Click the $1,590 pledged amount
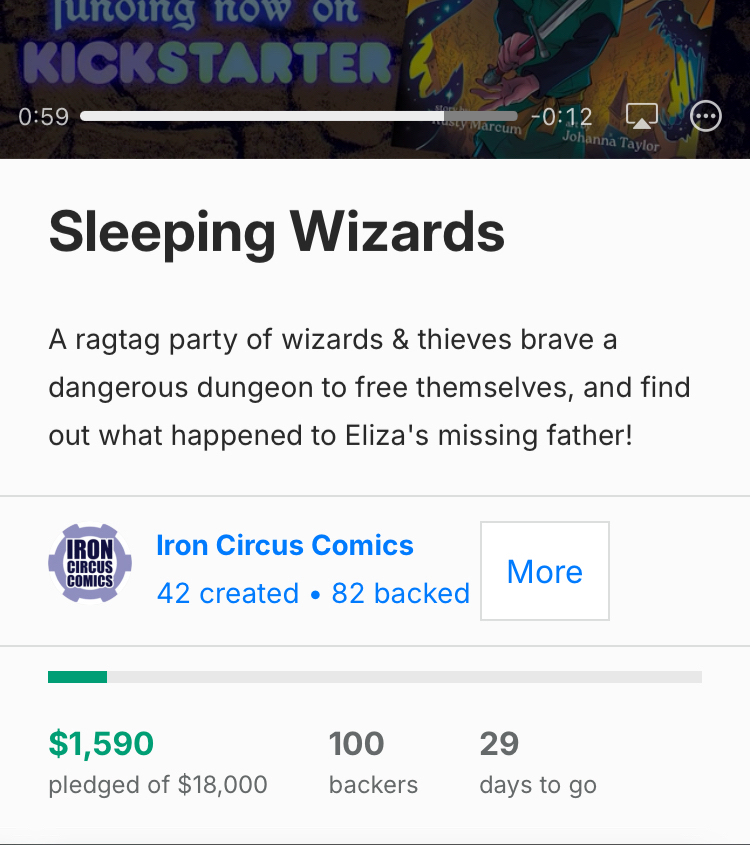Viewport: 750px width, 845px height. pos(101,744)
